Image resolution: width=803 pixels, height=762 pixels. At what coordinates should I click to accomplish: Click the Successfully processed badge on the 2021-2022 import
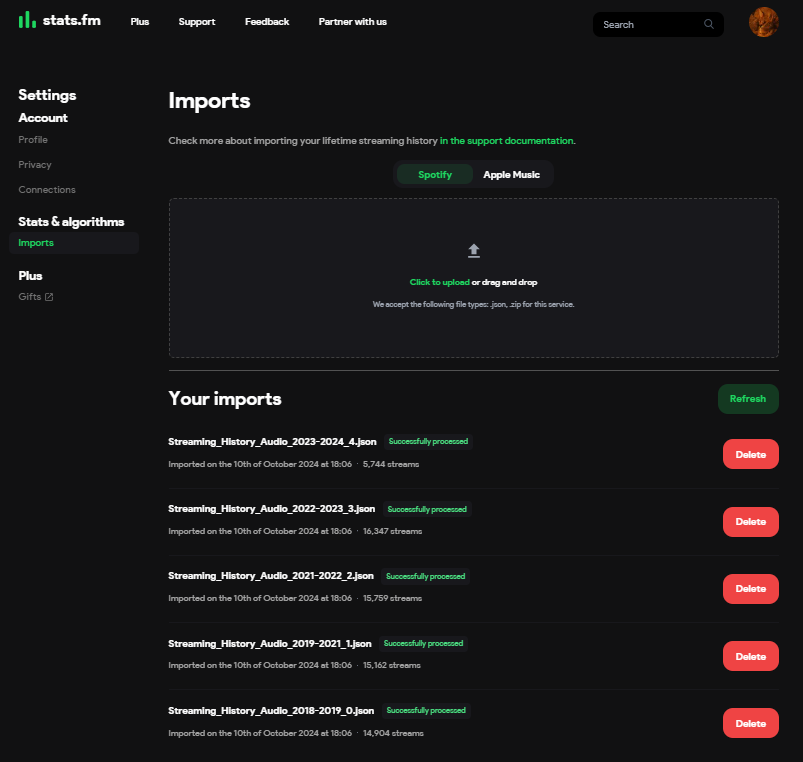point(427,576)
